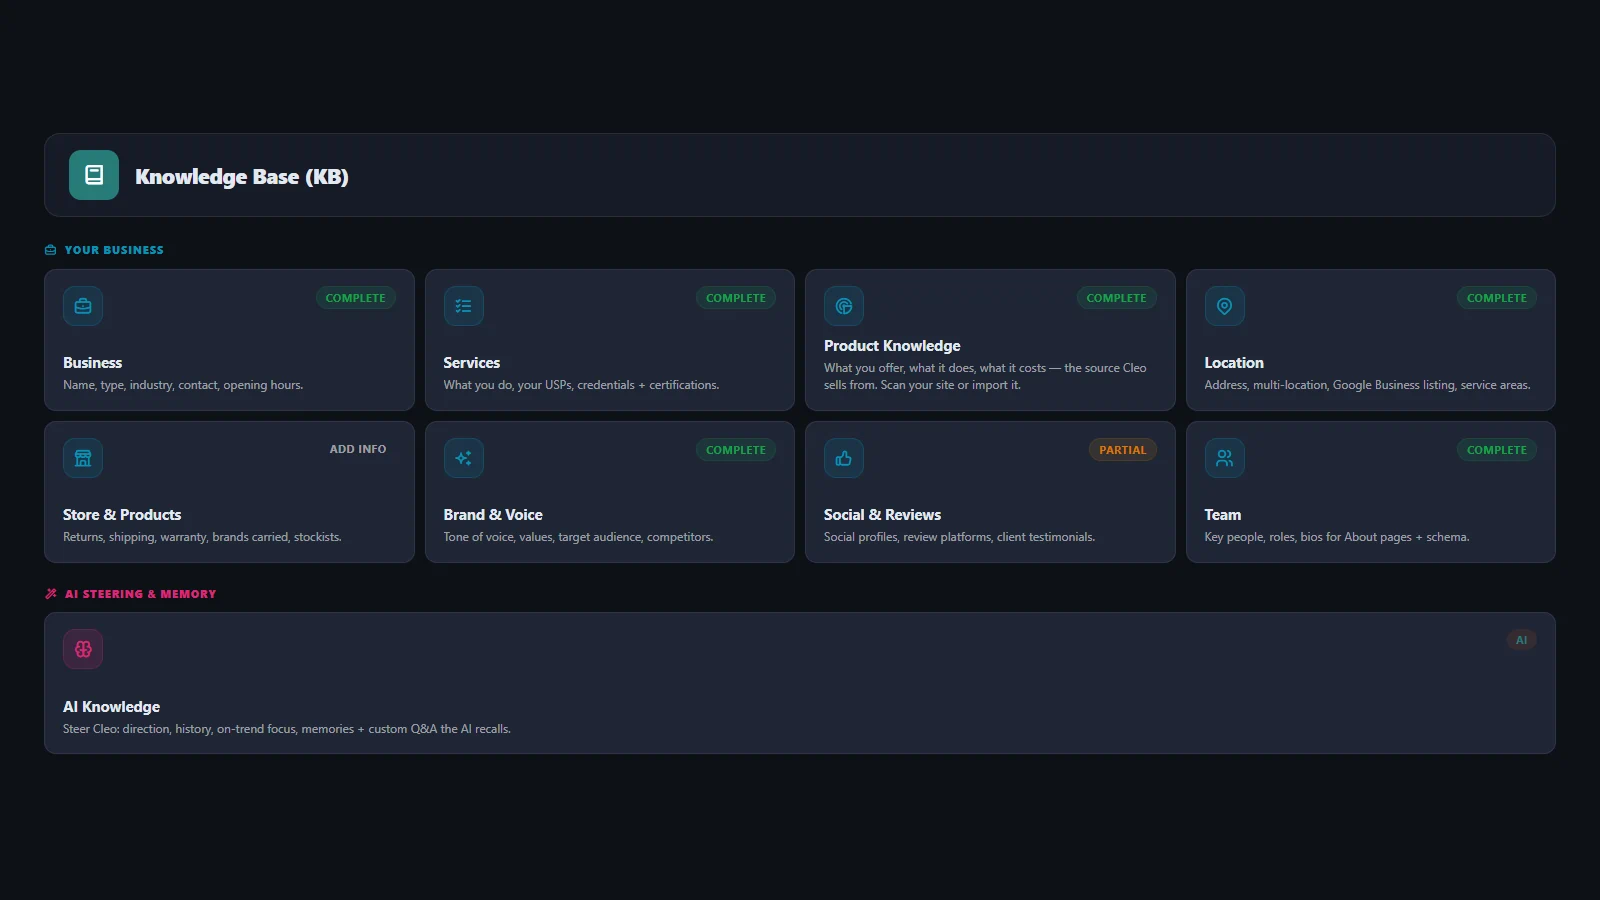Click the Services checklist icon
This screenshot has width=1600, height=900.
click(x=464, y=306)
